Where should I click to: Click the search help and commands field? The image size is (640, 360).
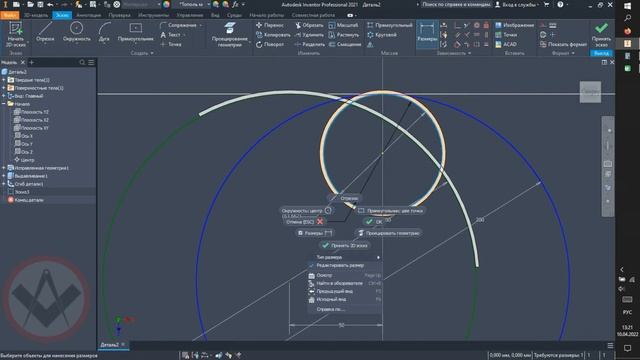pyautogui.click(x=456, y=4)
